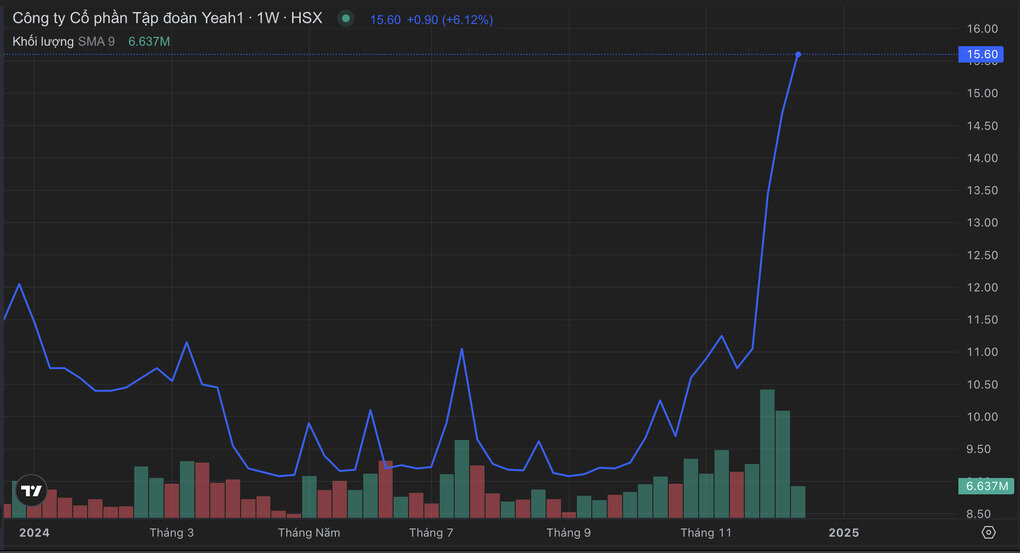The image size is (1020, 553).
Task: Click the +0.90 (+6.12%) change text
Action: (x=450, y=20)
